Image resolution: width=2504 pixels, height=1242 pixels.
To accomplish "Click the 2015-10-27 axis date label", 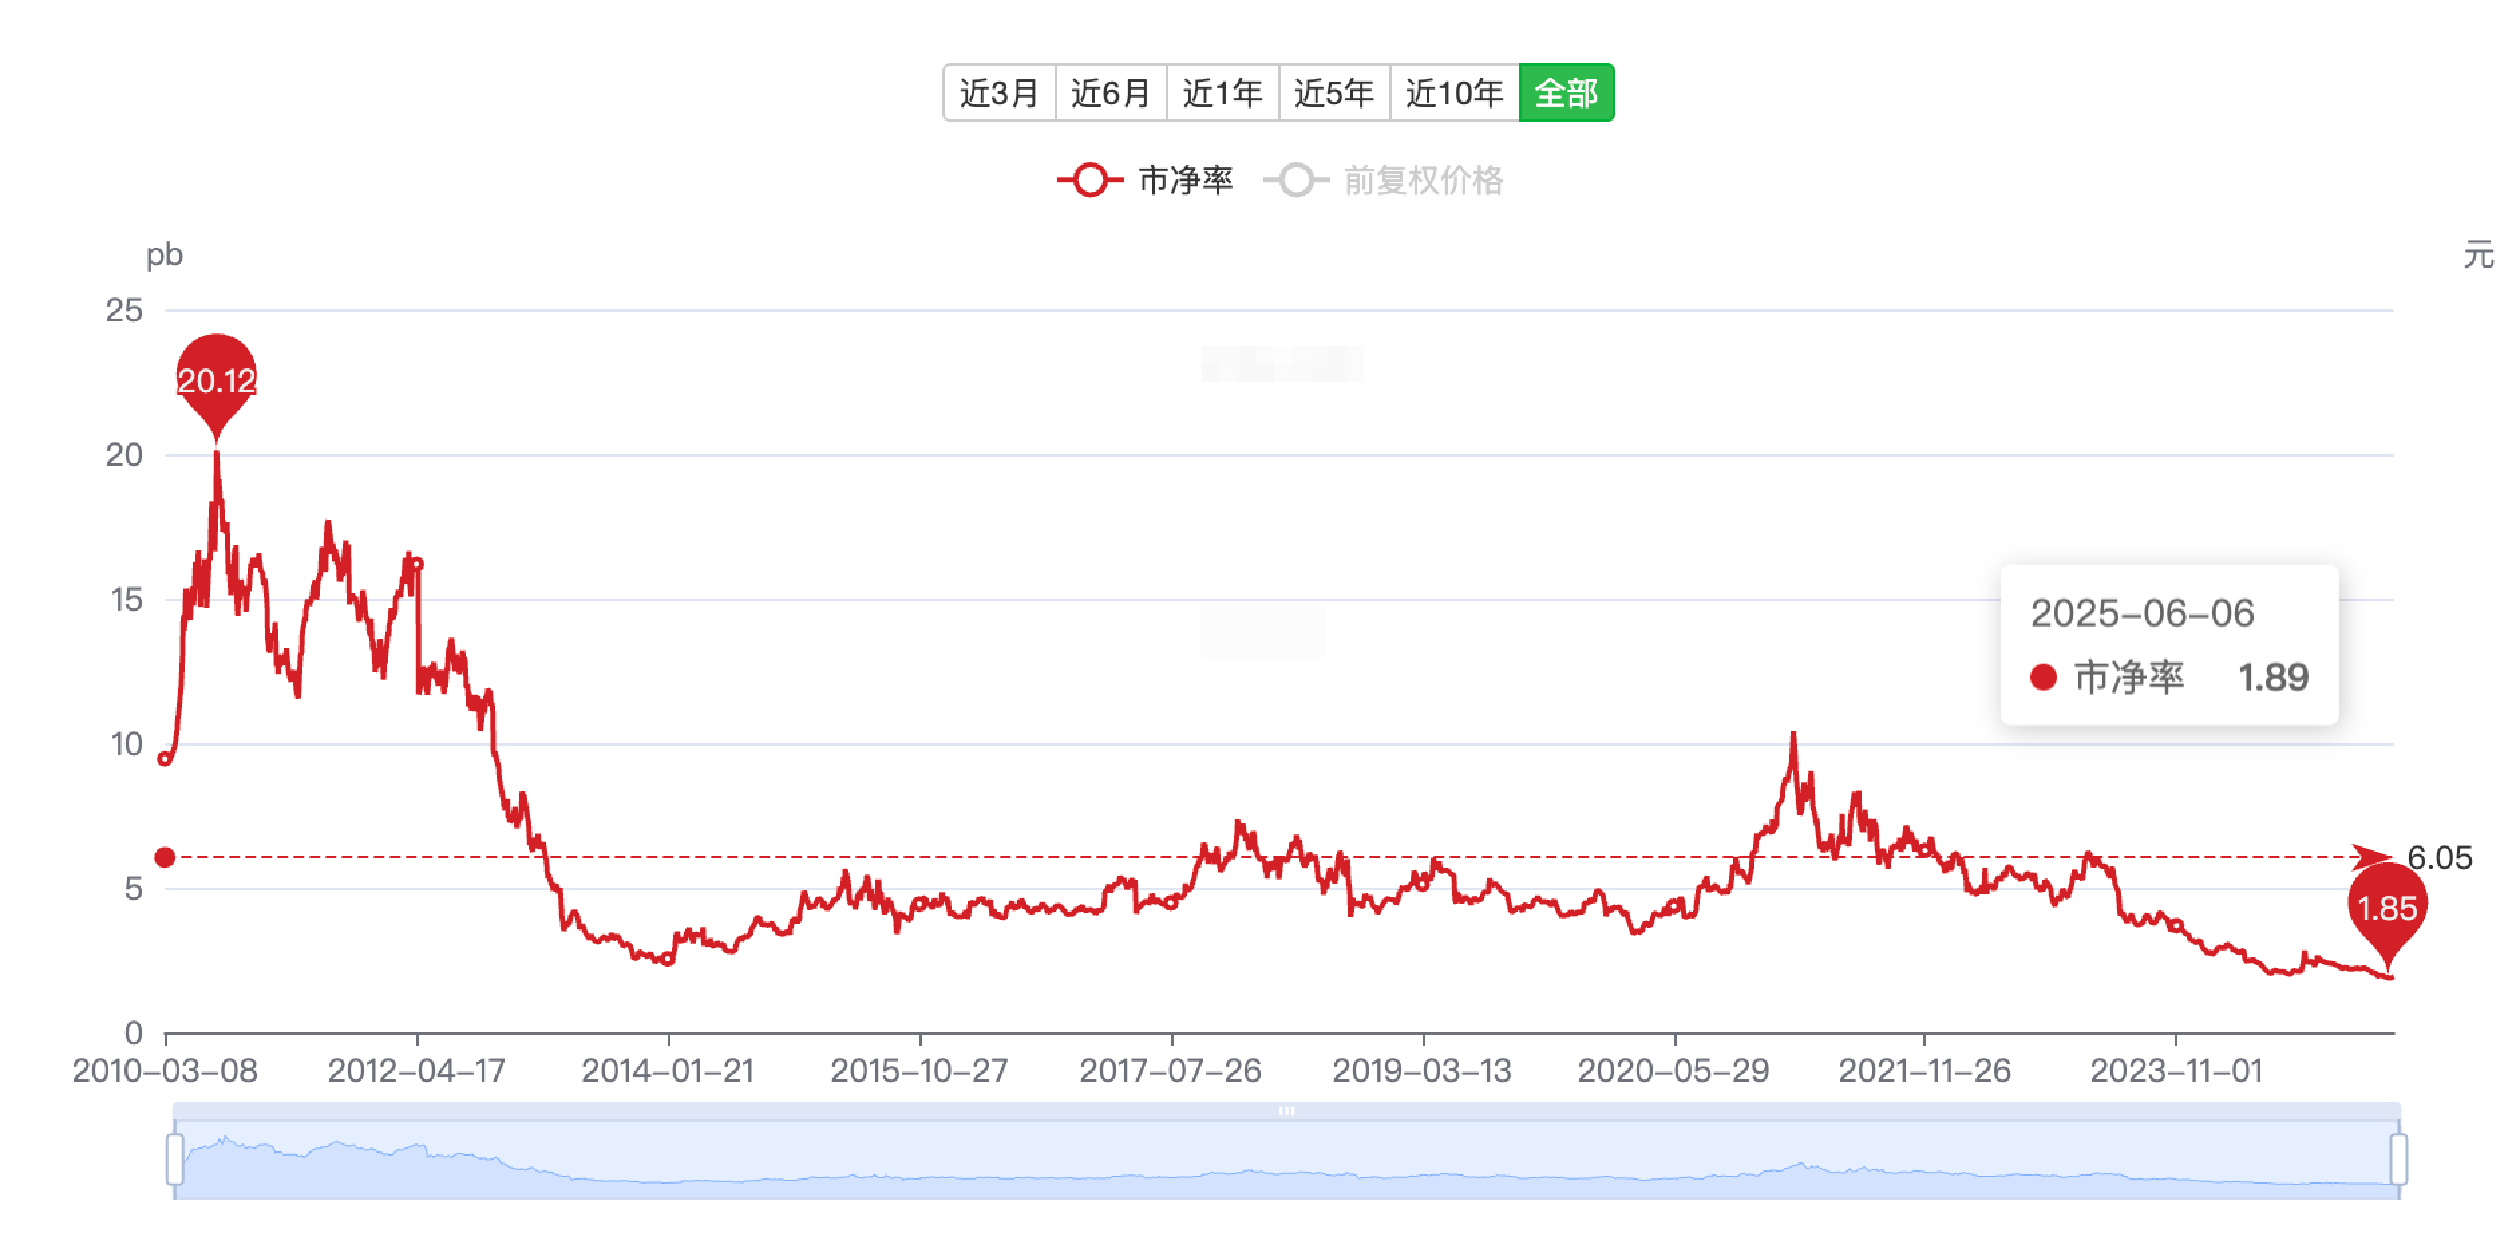I will [x=919, y=1071].
